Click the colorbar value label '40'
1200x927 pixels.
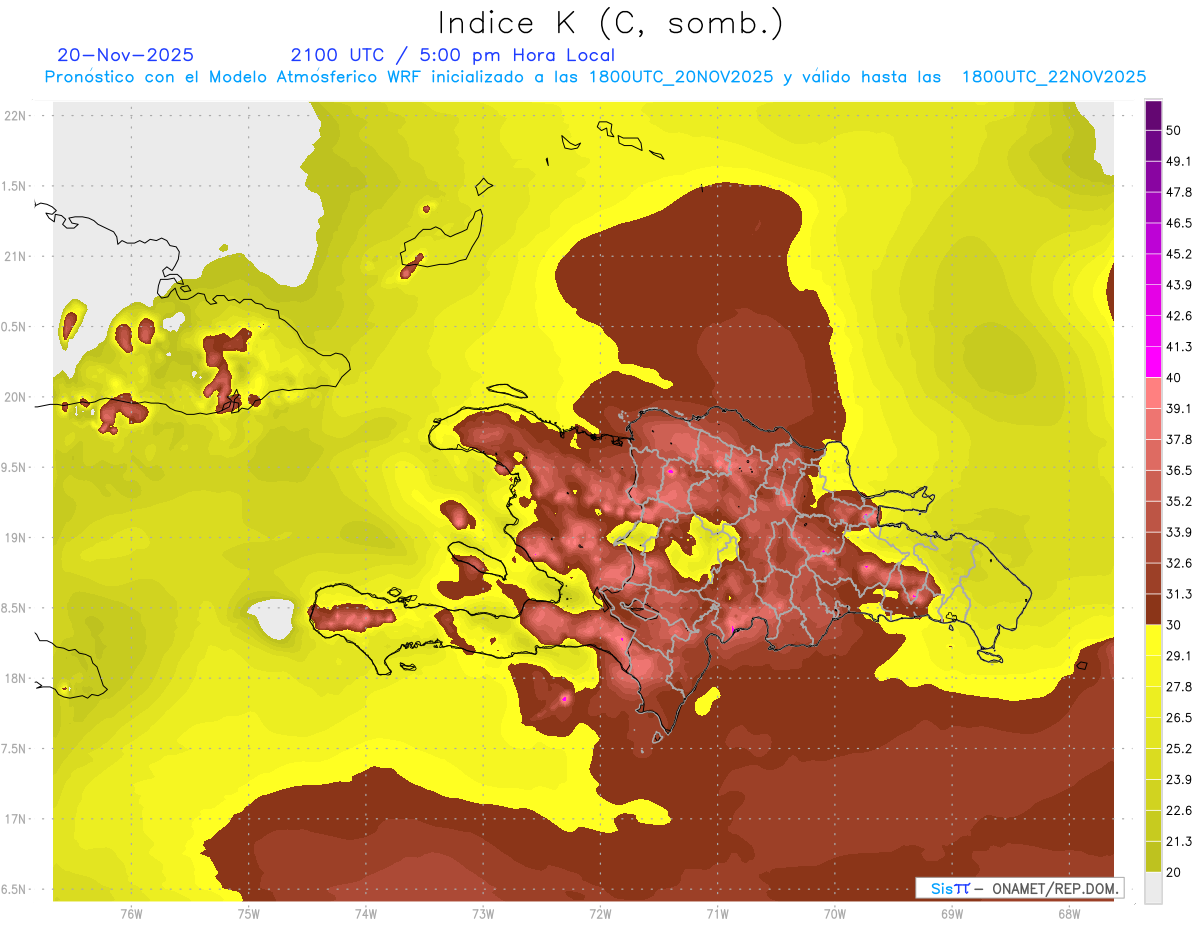click(x=1175, y=378)
